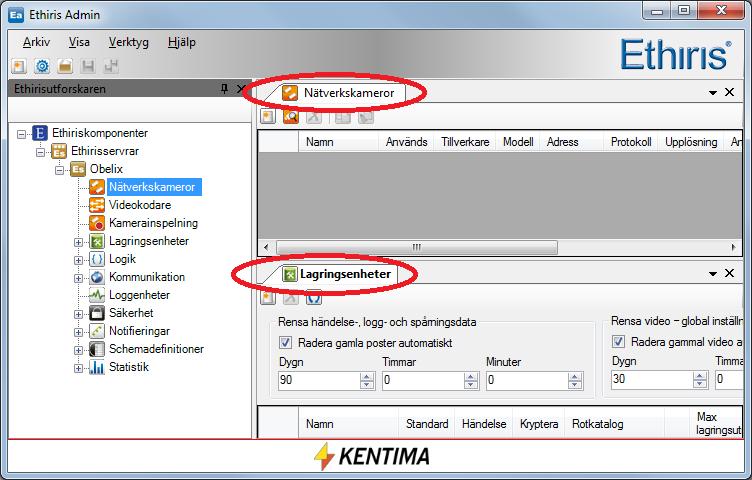Increase video Dygn value of 30
Screen dimensions: 752x480
(700, 376)
